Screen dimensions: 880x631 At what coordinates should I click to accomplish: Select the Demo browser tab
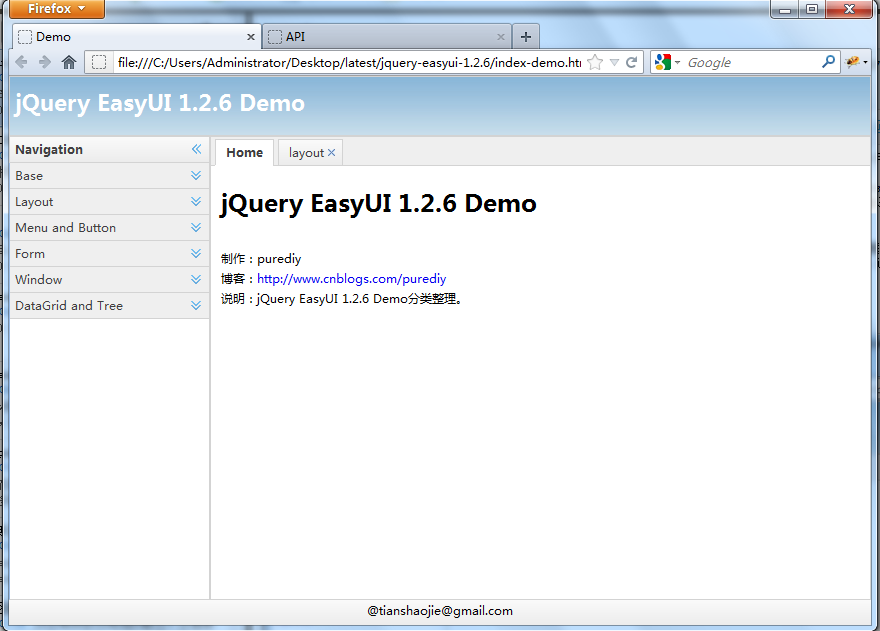point(137,37)
